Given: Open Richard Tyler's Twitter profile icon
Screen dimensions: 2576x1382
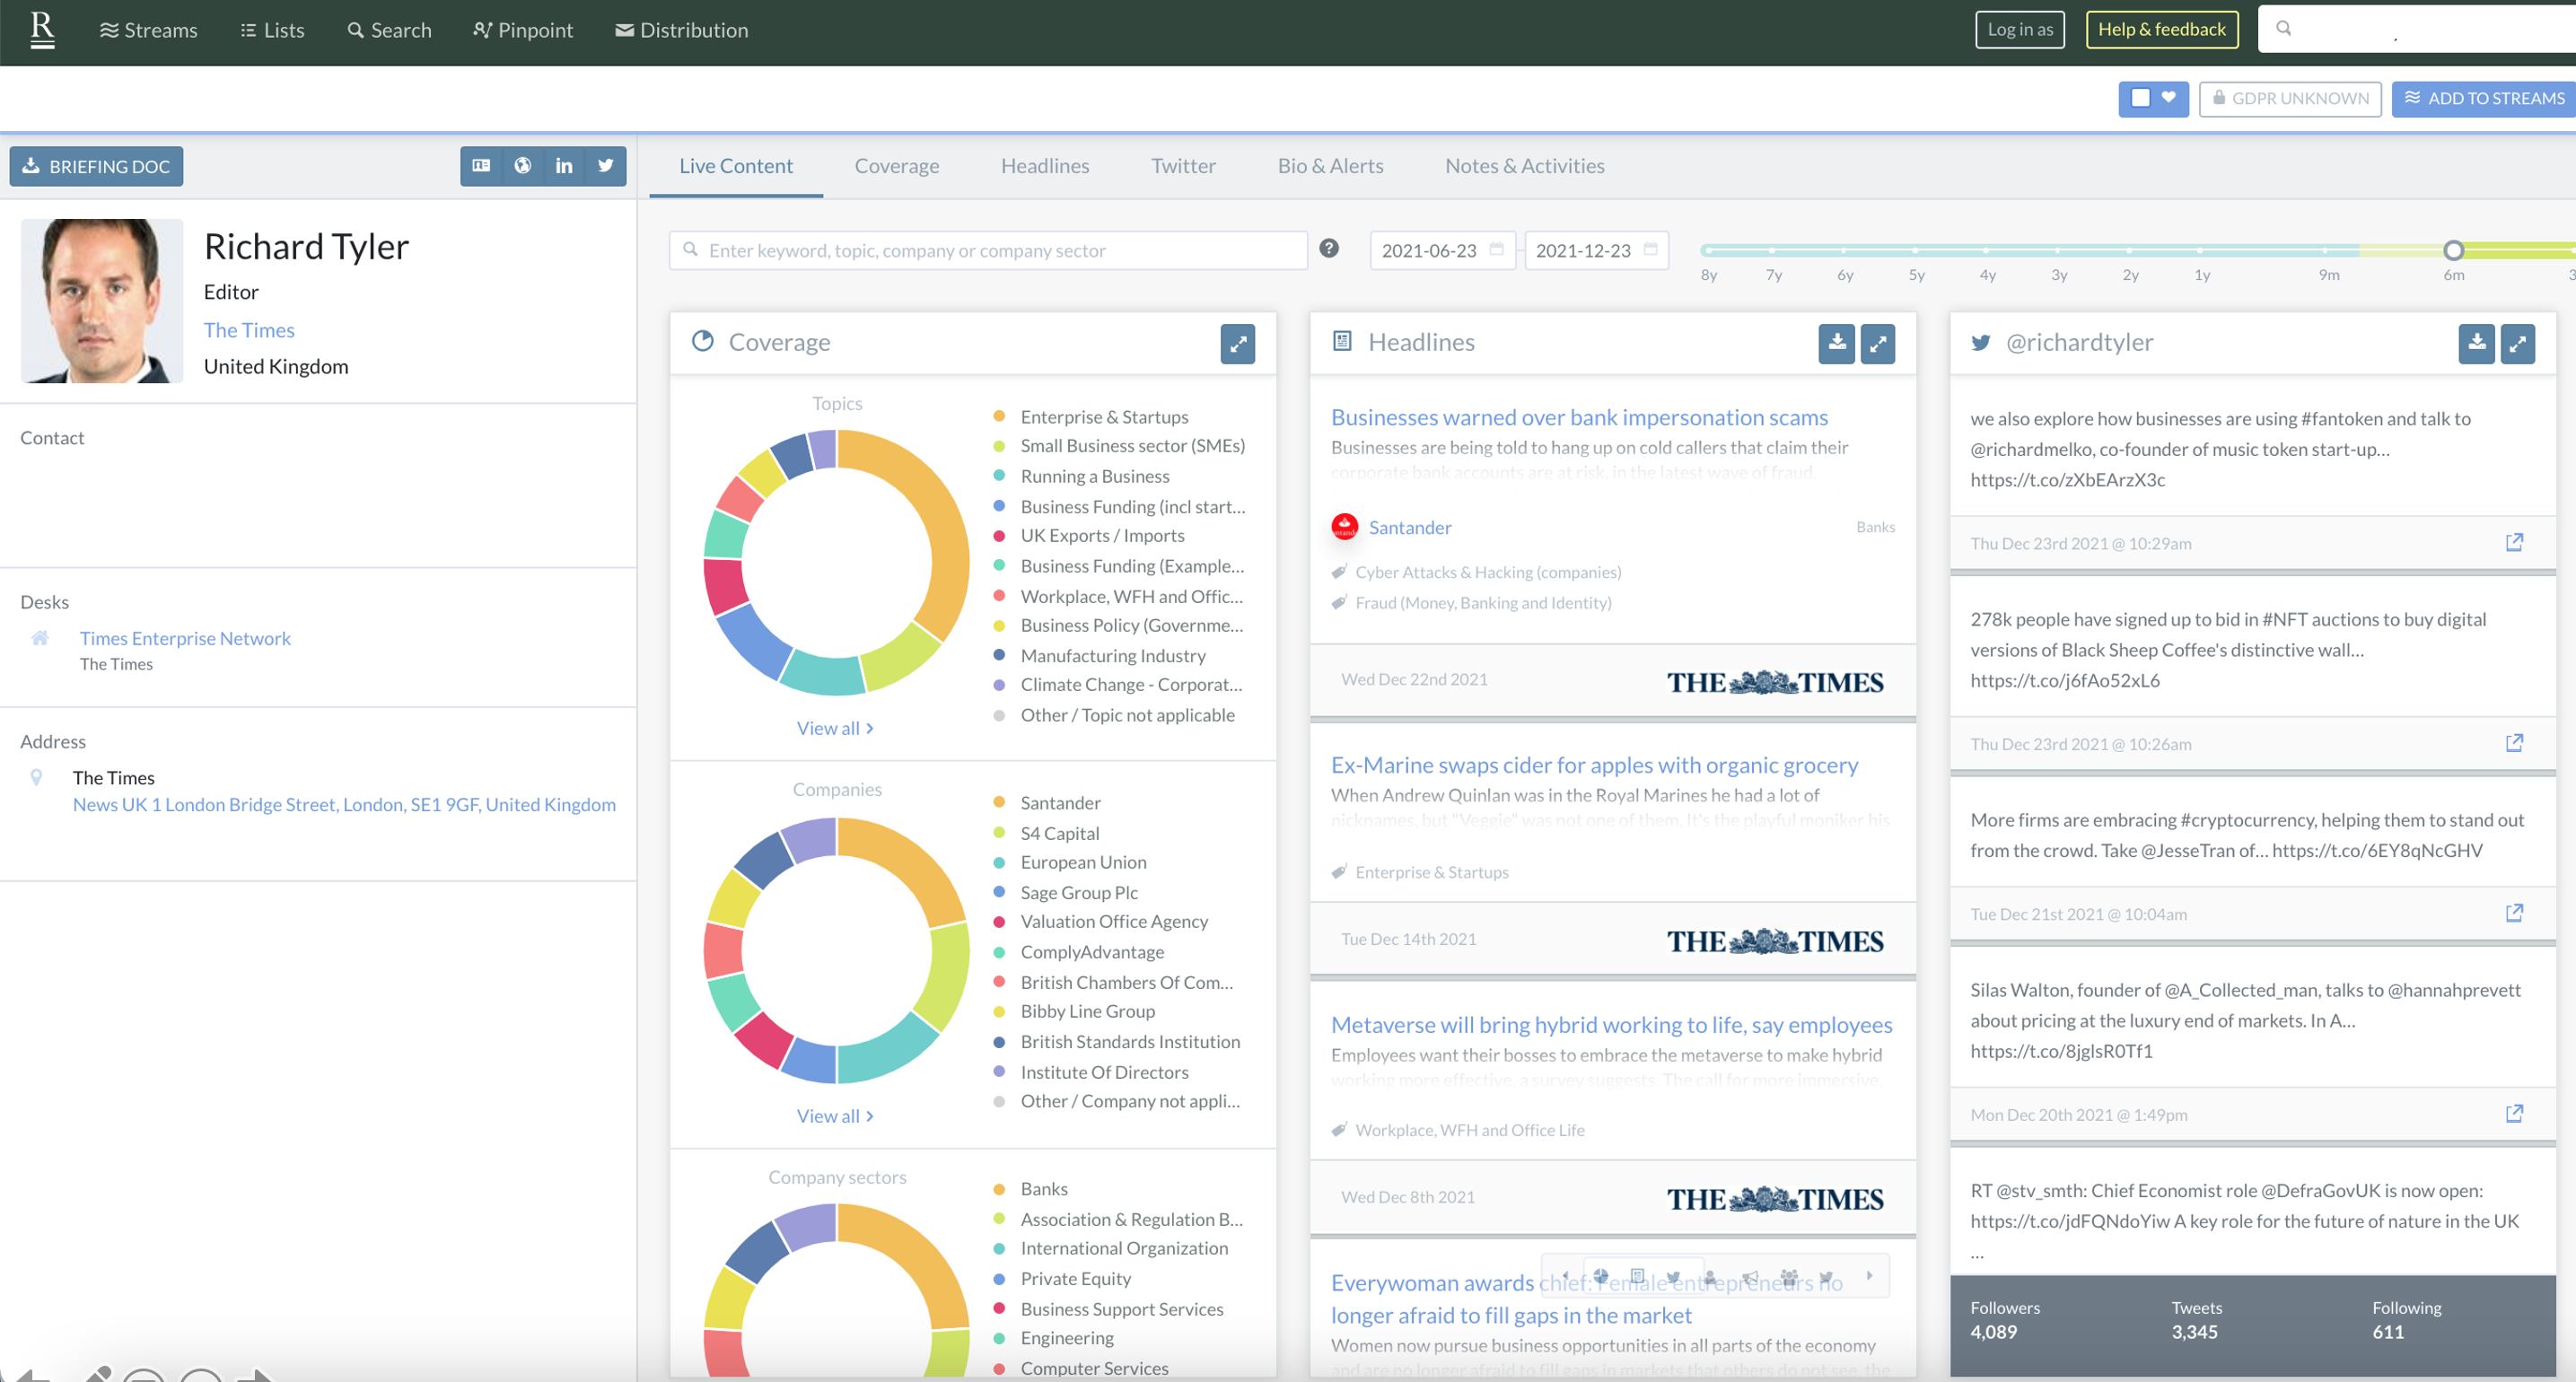Looking at the screenshot, I should tap(604, 165).
